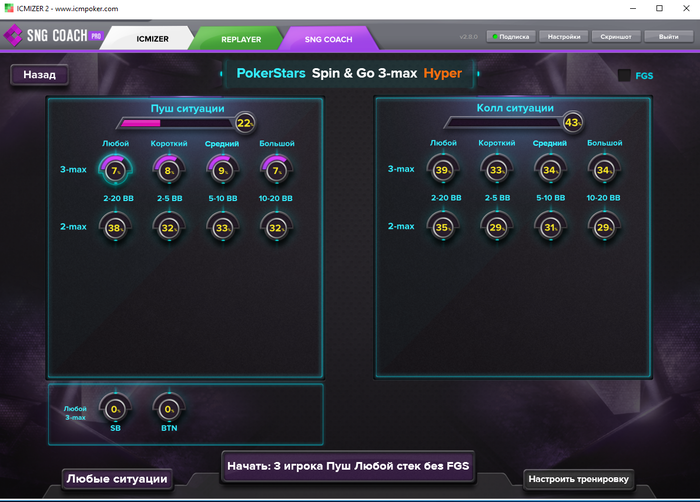This screenshot has width=700, height=502.
Task: Click call panel 10-20 BB label
Action: pos(603,198)
